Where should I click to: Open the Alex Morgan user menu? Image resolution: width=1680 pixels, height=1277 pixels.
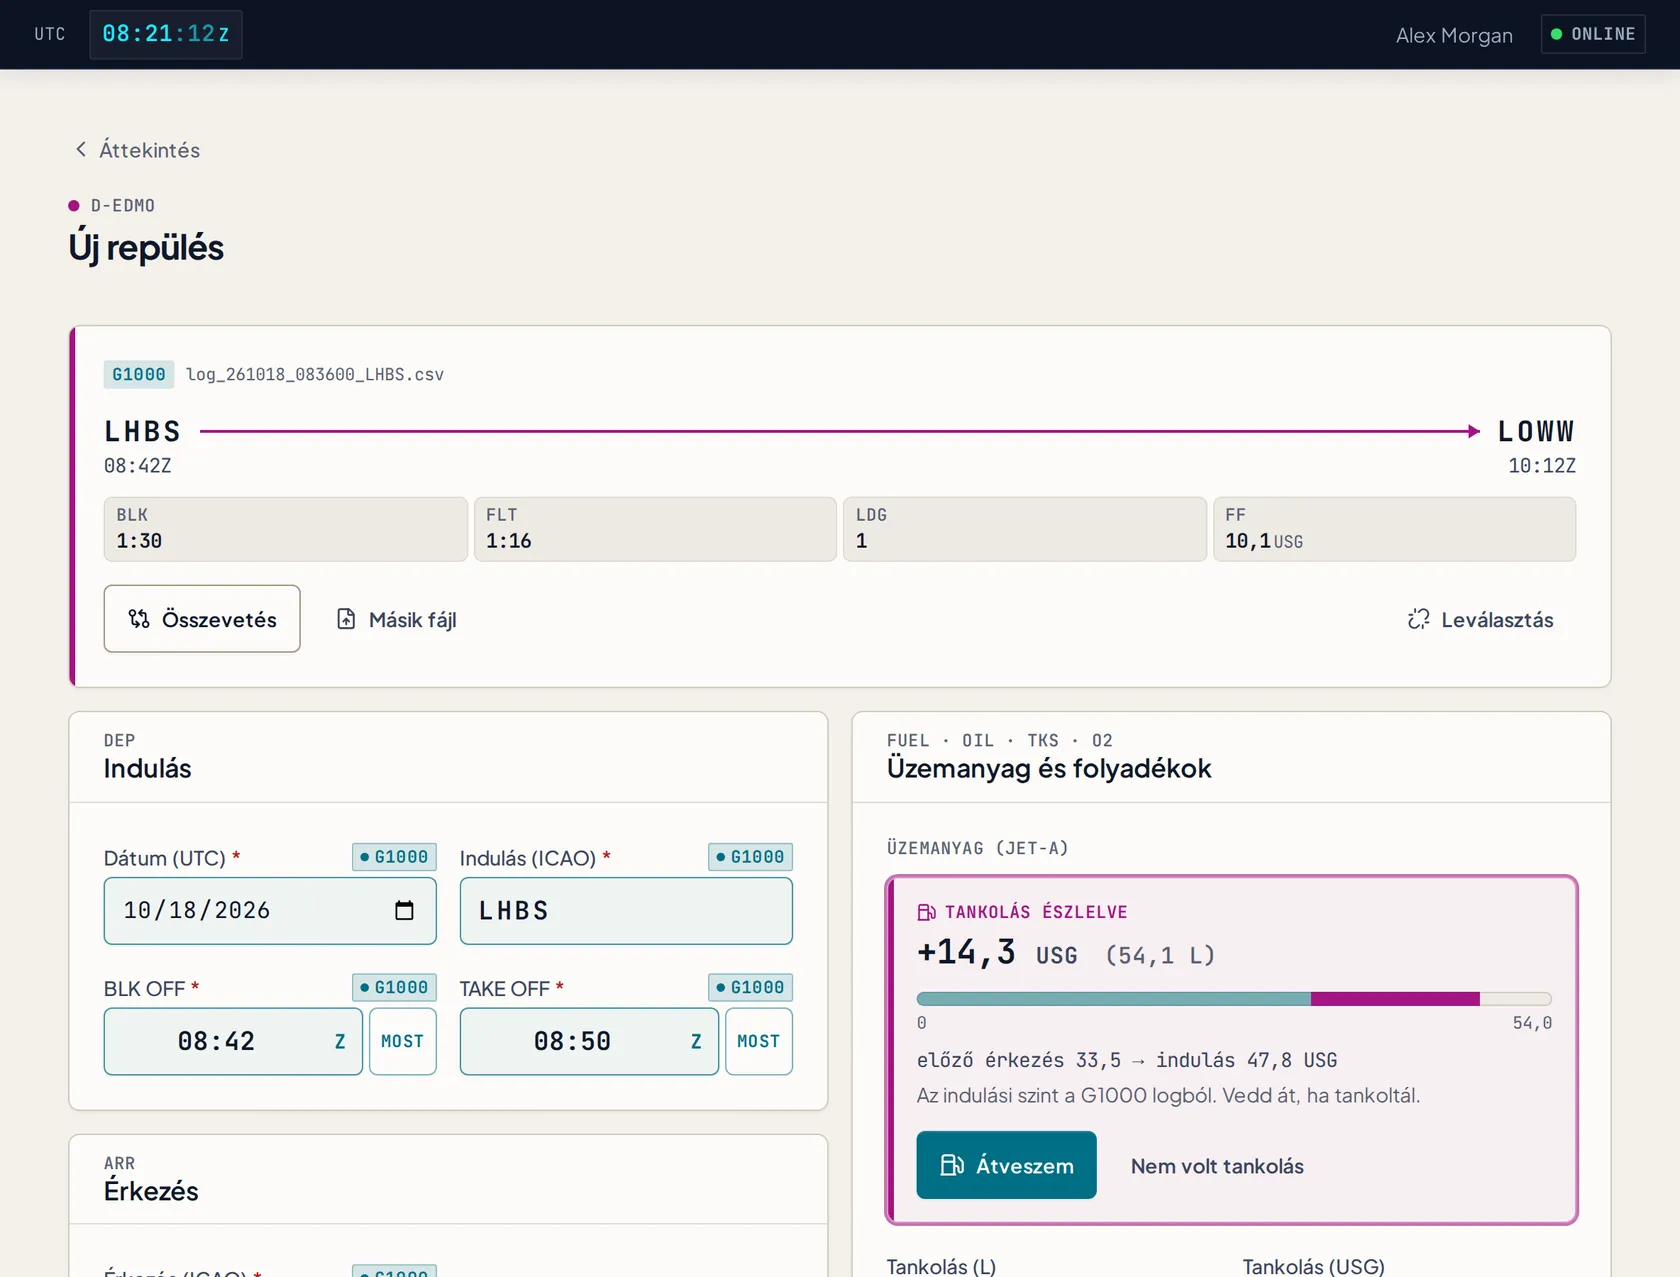(1454, 35)
